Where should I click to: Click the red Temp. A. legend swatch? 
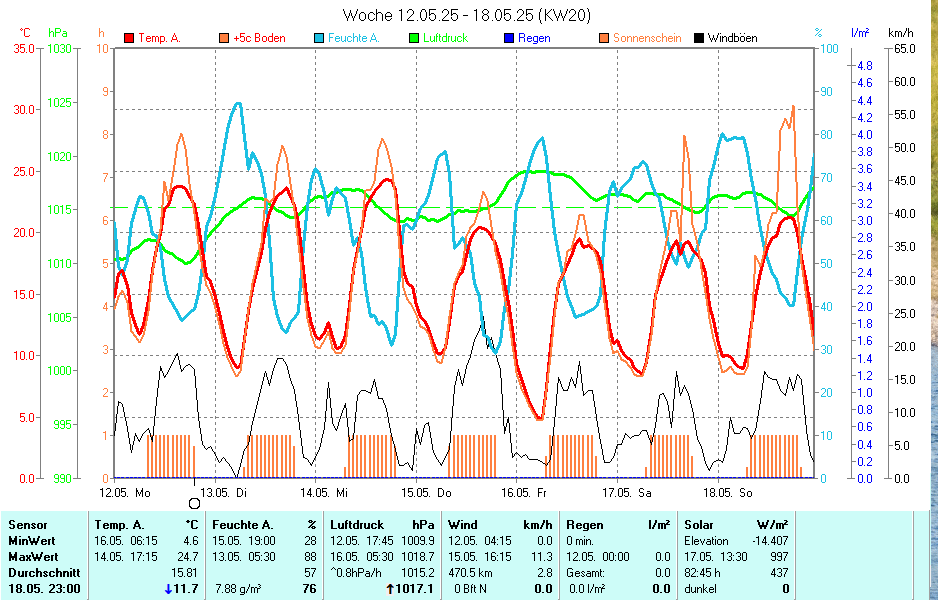pos(129,38)
